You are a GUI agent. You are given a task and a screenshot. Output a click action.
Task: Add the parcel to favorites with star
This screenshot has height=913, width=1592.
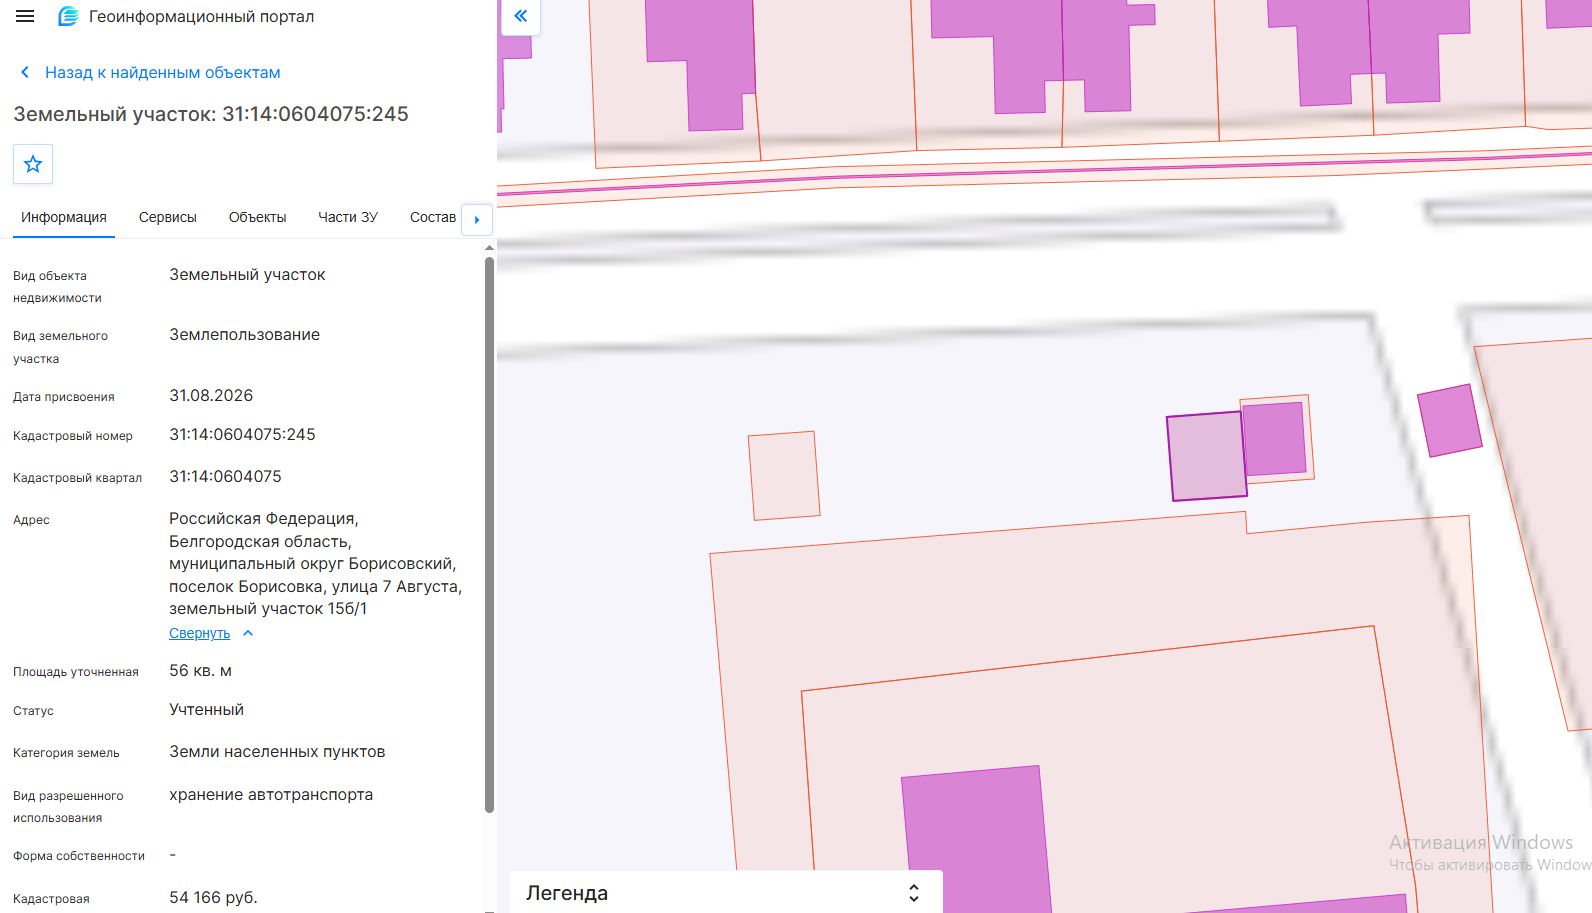pos(33,164)
